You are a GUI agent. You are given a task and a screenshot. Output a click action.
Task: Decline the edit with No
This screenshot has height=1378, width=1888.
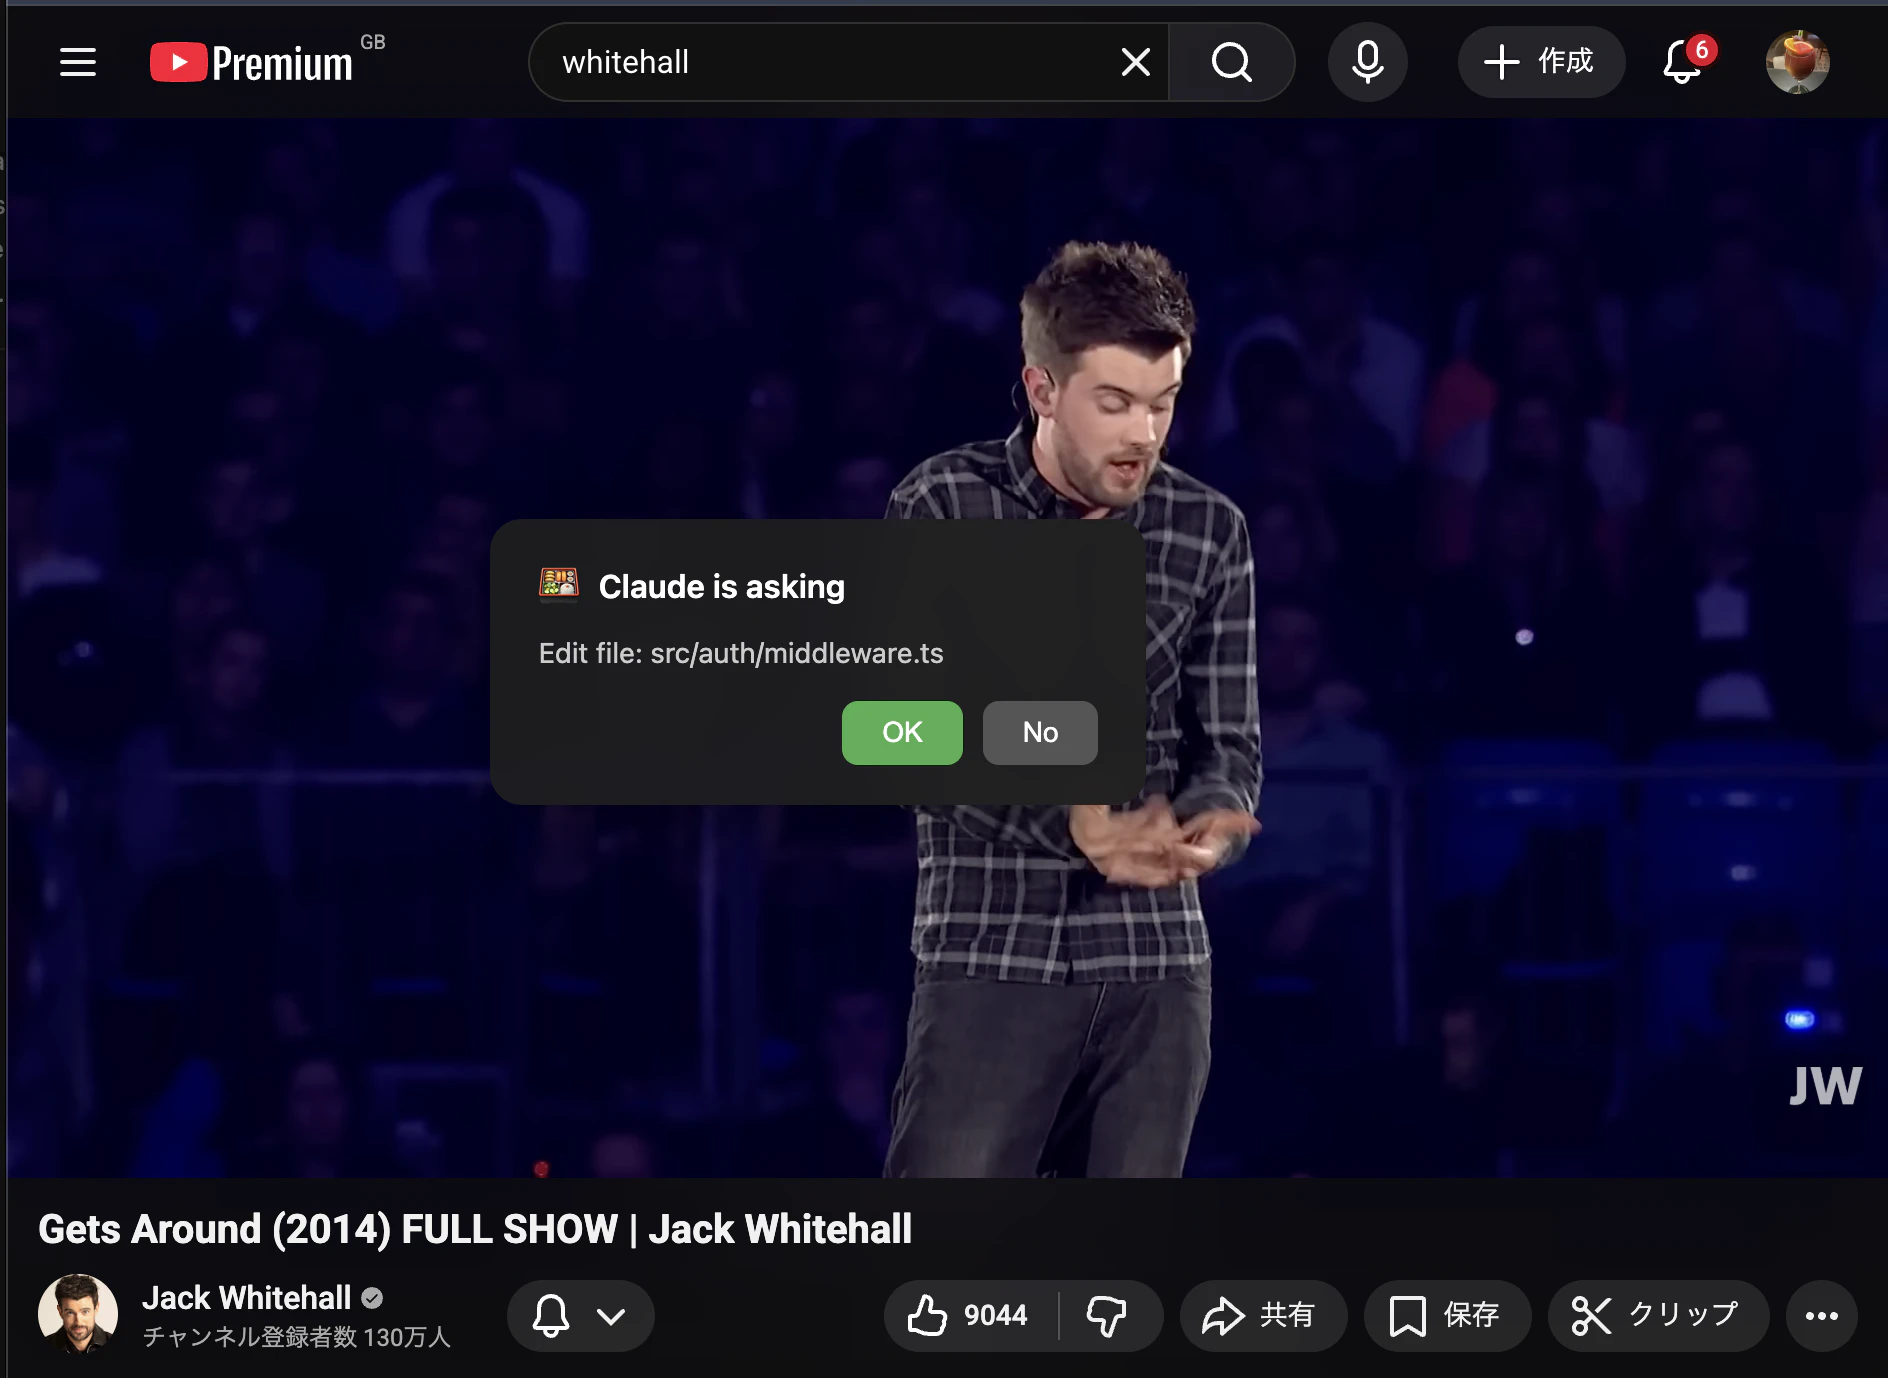(1040, 733)
